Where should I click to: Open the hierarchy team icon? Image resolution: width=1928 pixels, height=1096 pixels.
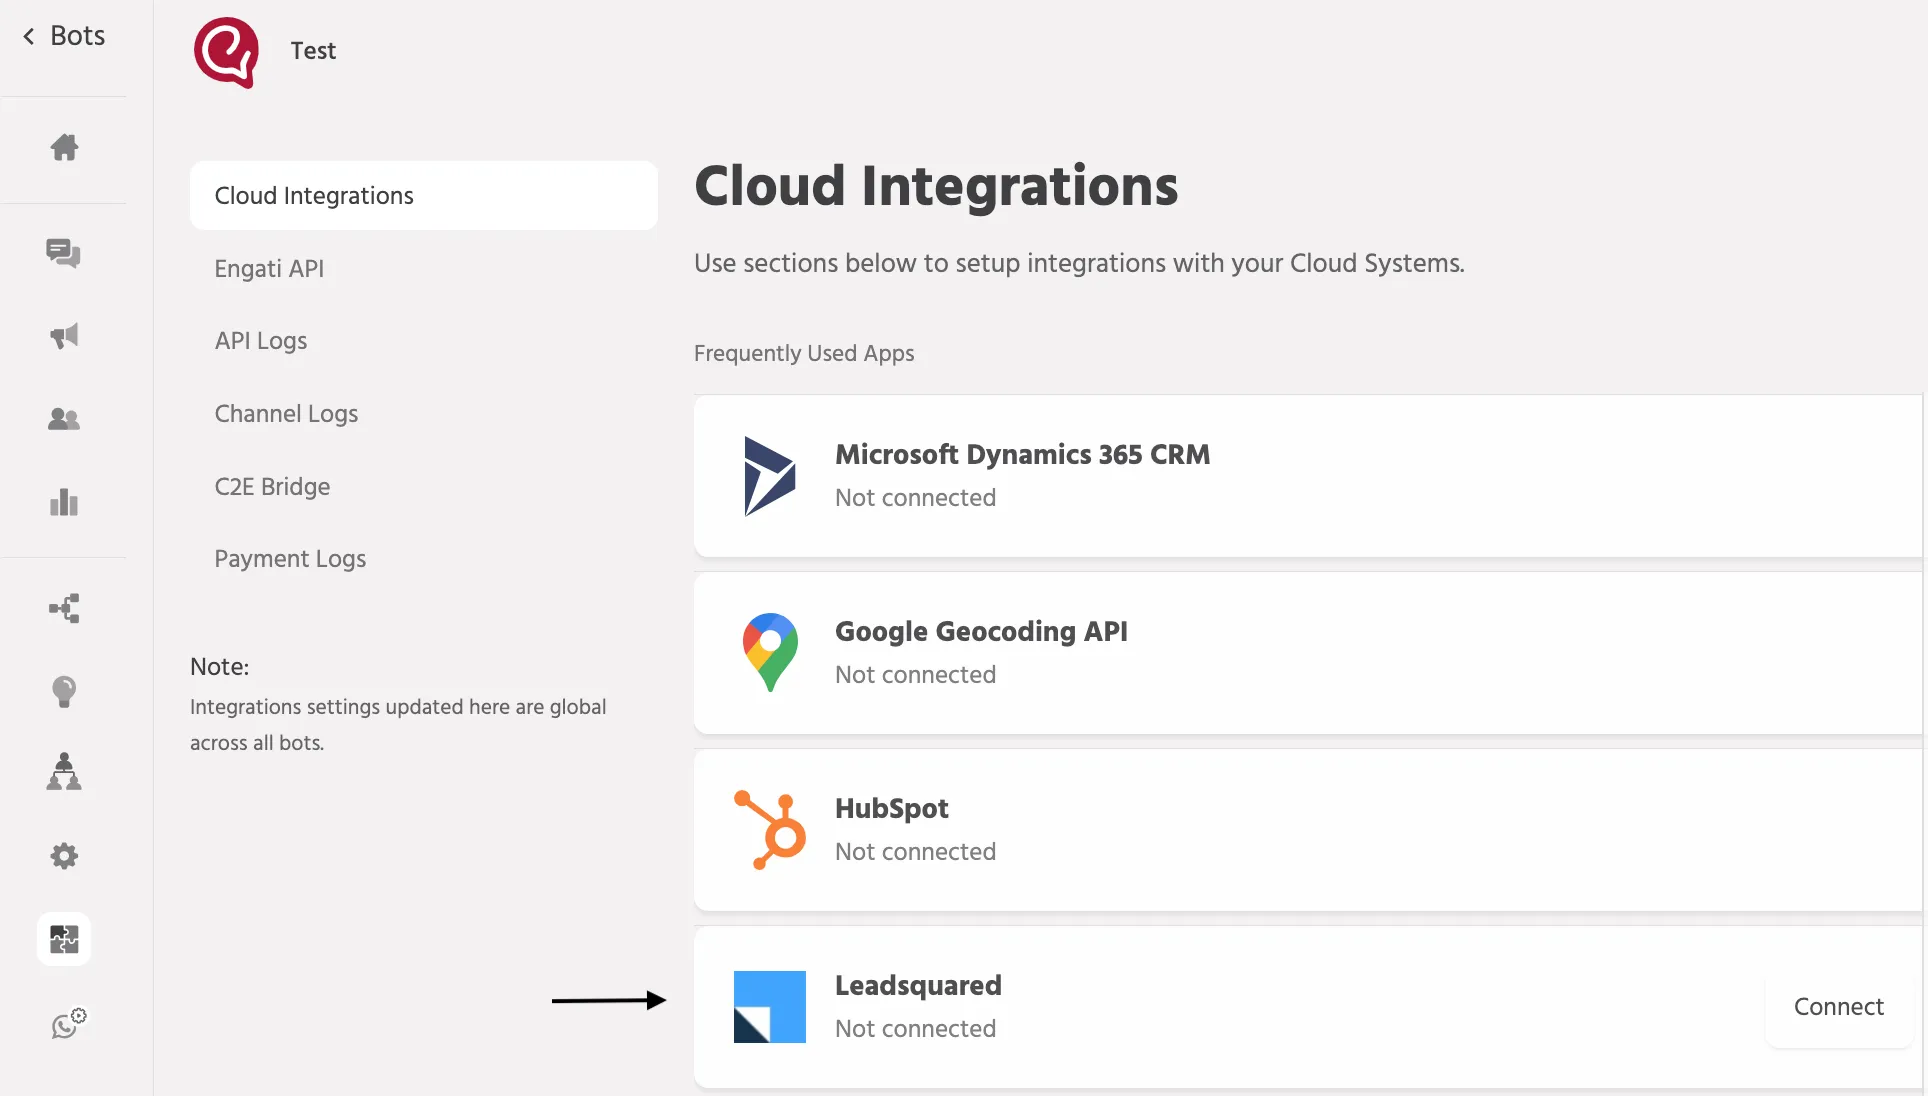pos(64,772)
